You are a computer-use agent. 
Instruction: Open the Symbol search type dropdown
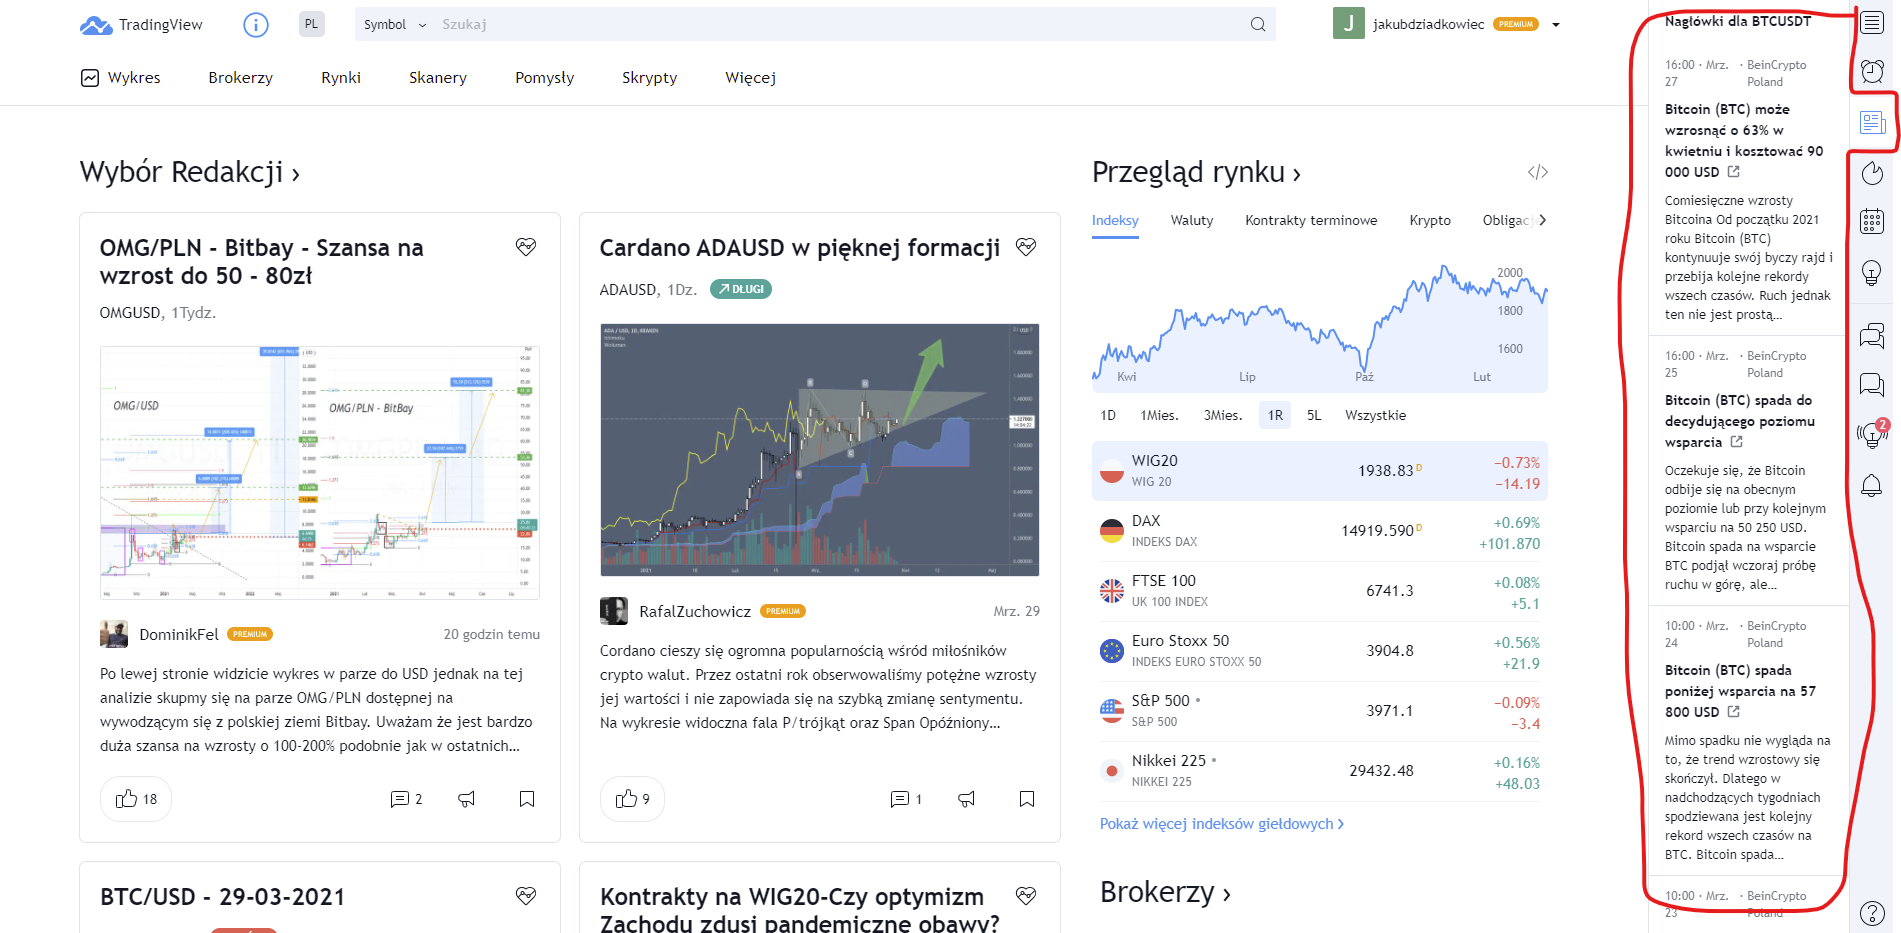point(394,25)
